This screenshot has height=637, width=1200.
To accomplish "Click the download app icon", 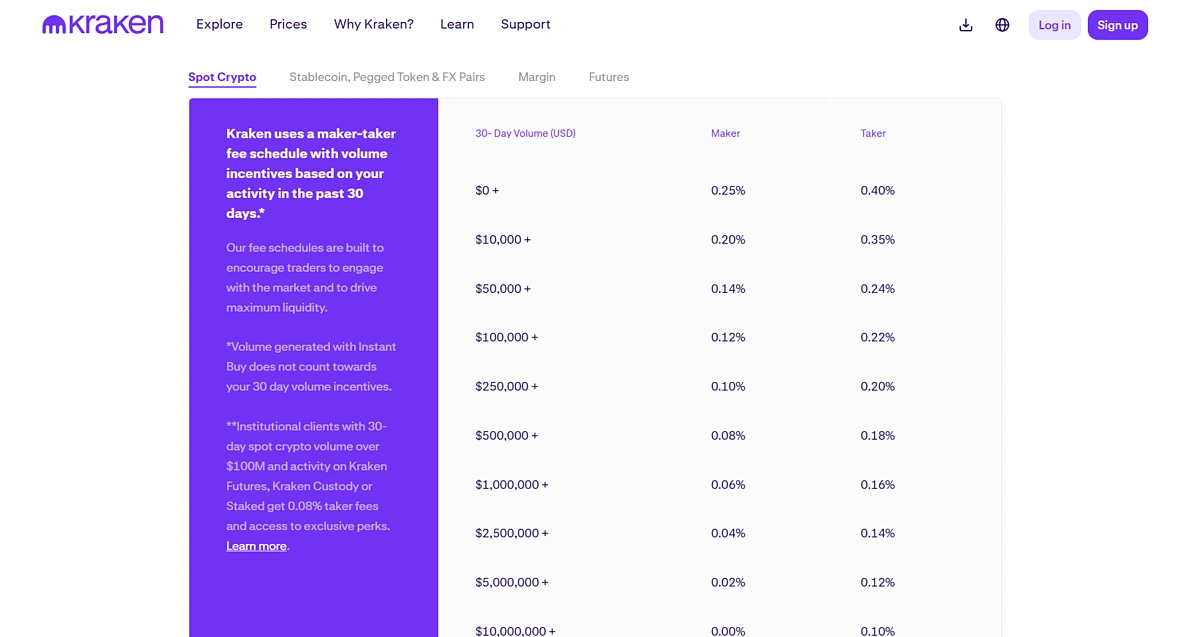I will 965,25.
